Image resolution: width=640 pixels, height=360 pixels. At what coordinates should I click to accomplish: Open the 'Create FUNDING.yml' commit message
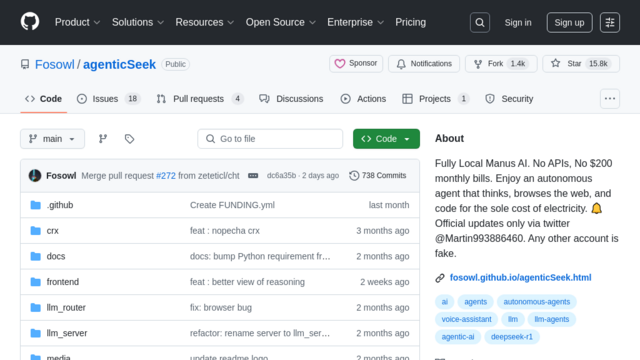(232, 205)
